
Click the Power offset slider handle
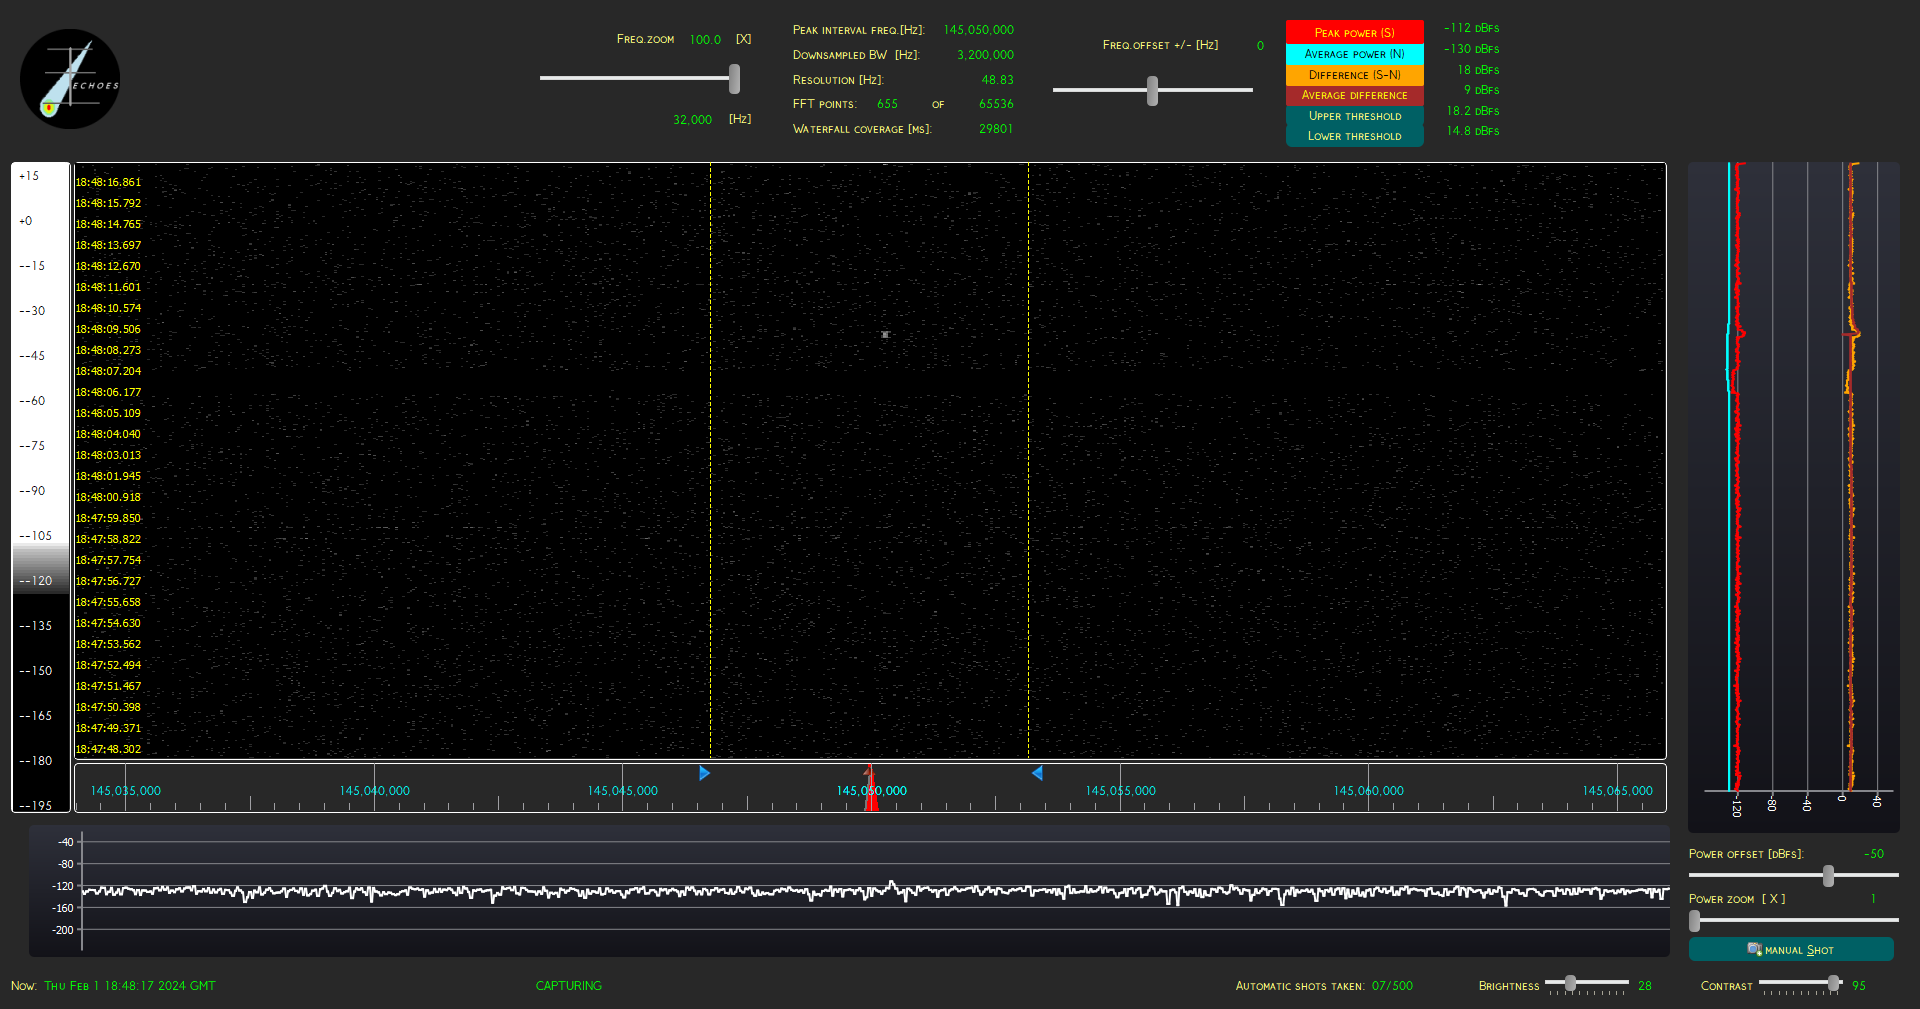1828,876
